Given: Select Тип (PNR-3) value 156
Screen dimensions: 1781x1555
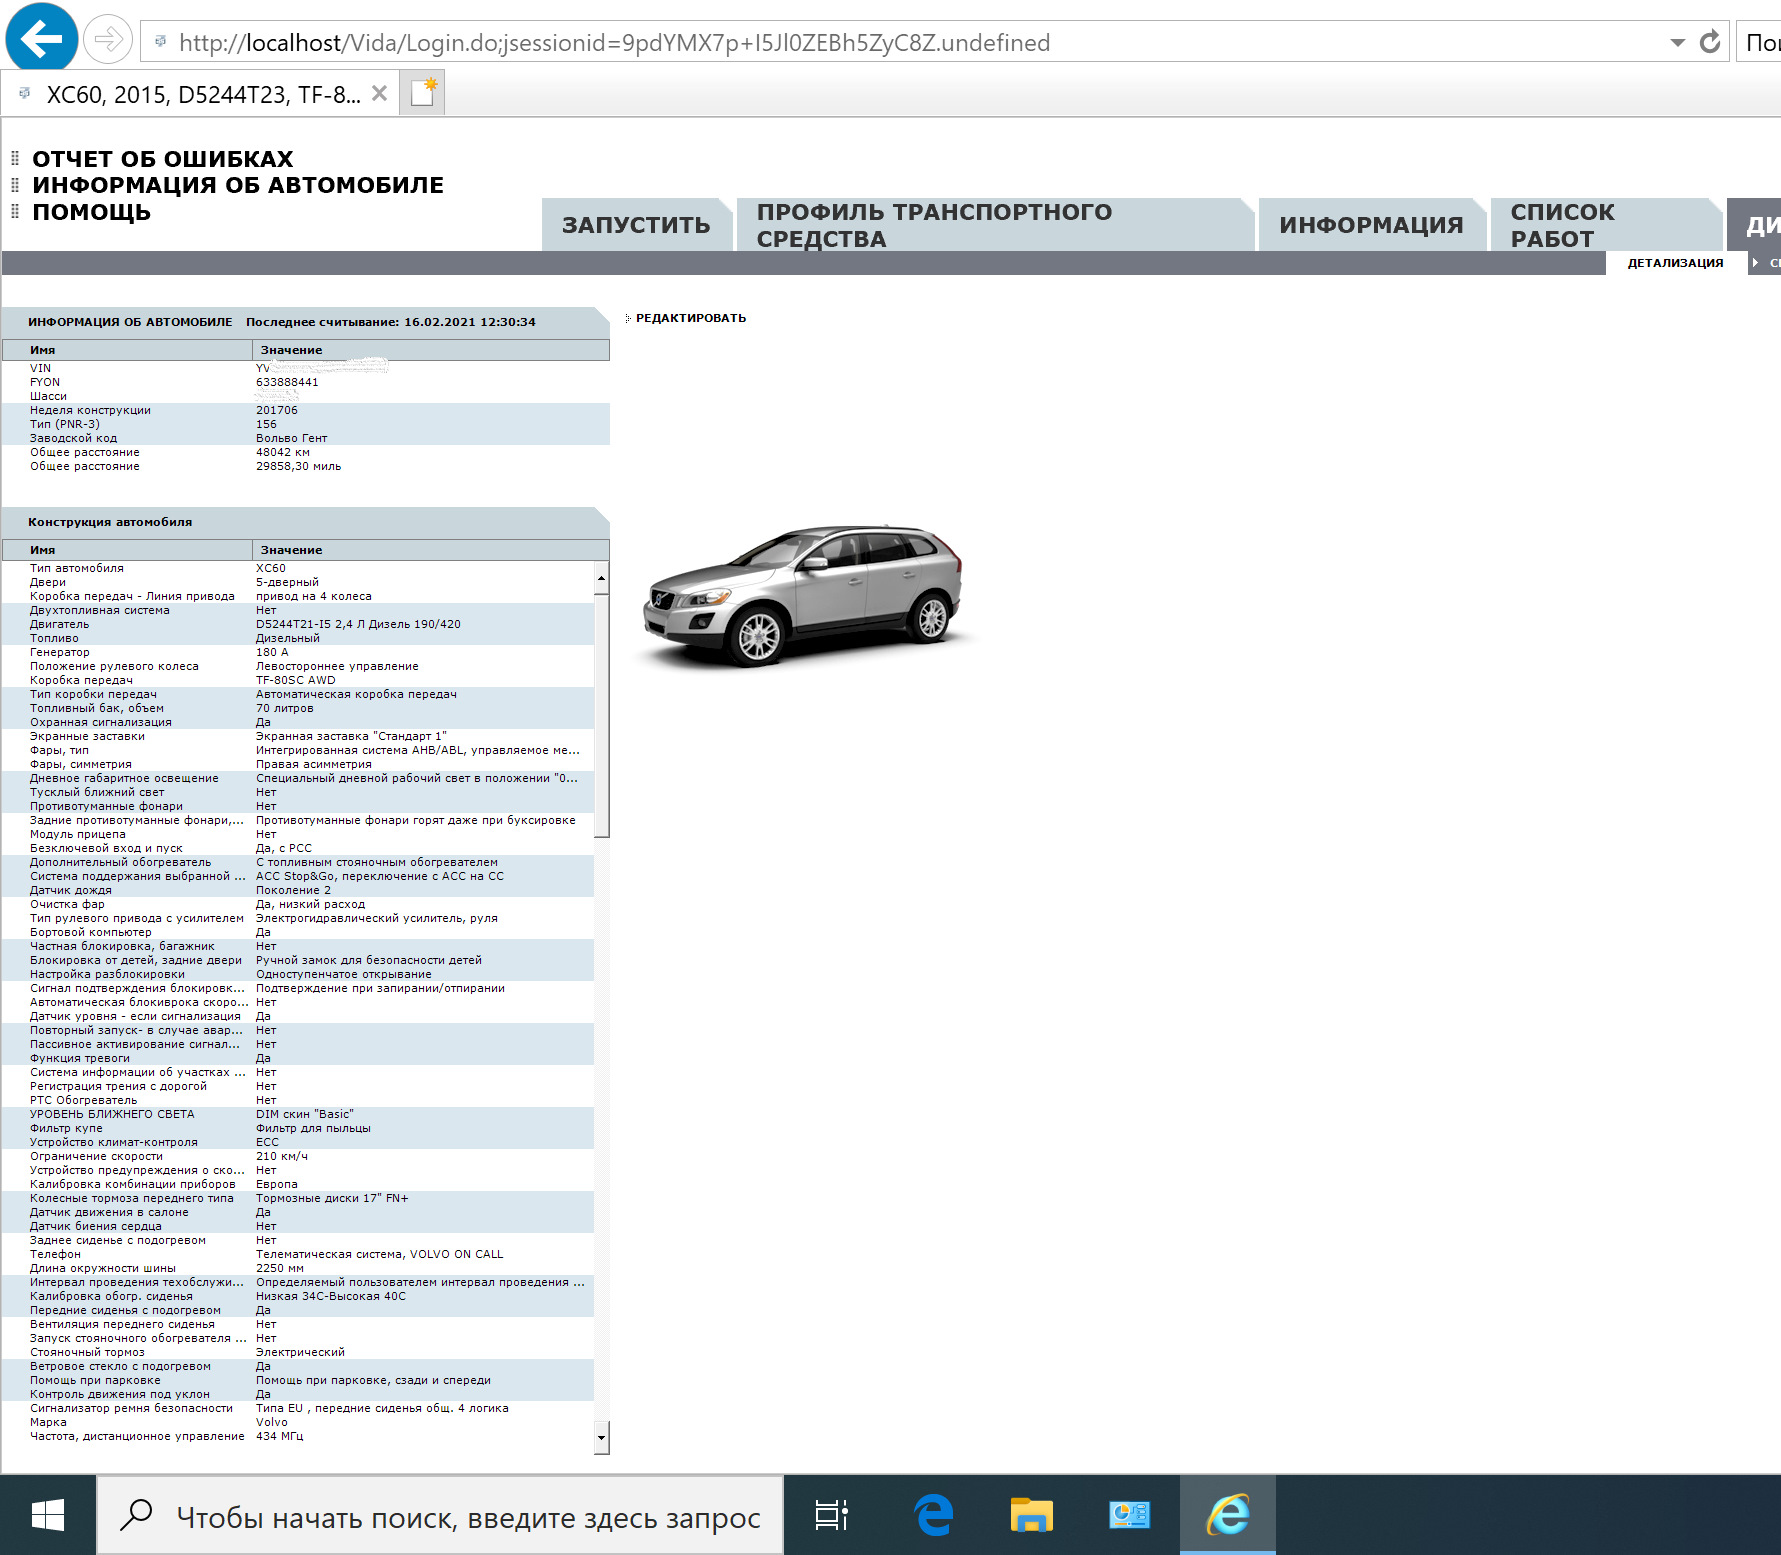Looking at the screenshot, I should point(266,424).
